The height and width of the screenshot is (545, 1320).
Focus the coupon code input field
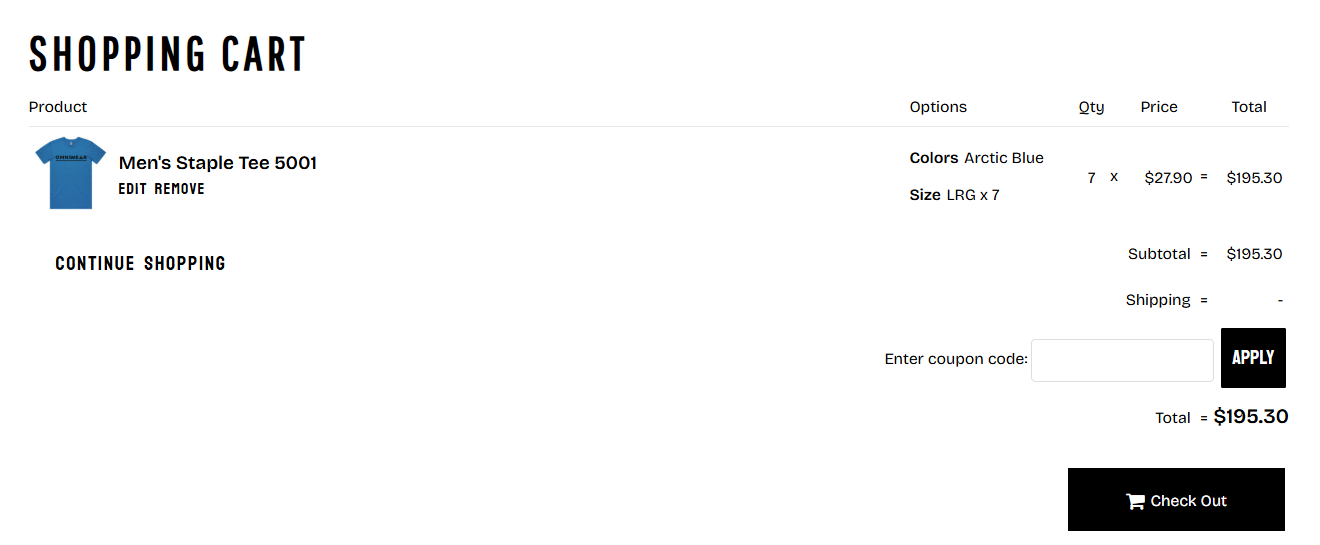[1121, 360]
